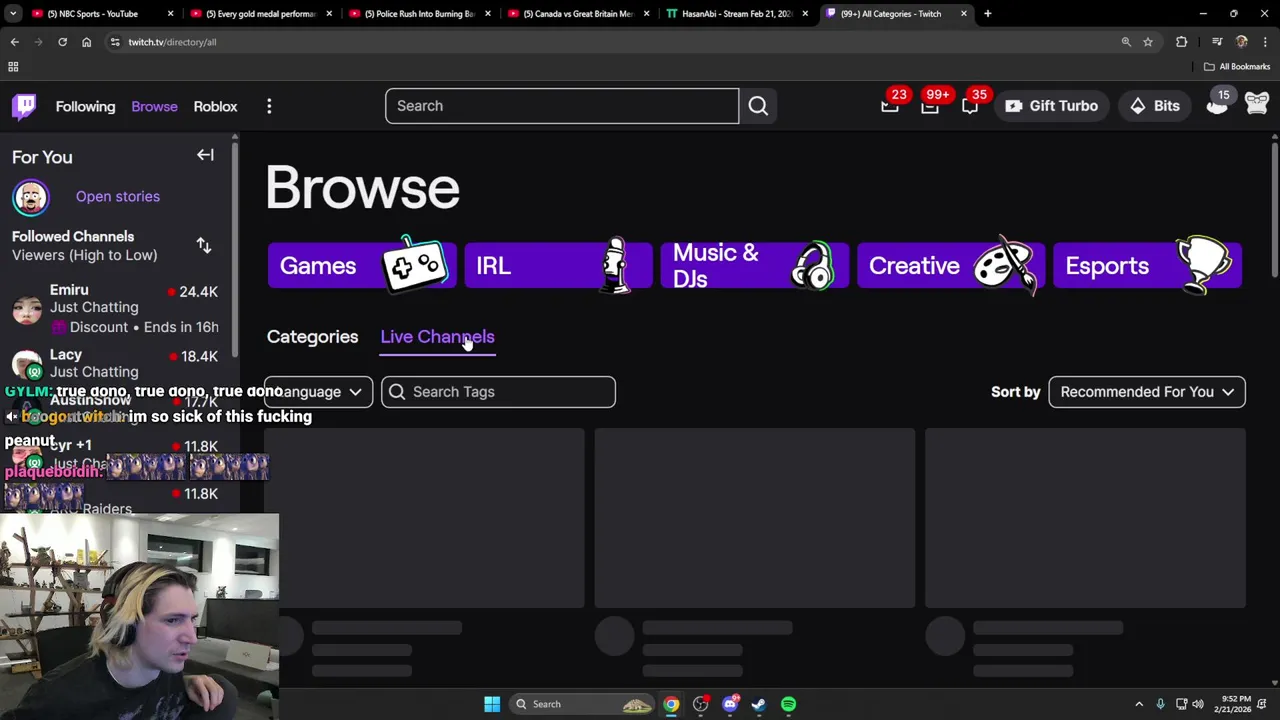Image resolution: width=1280 pixels, height=720 pixels.
Task: Open channel points icon showing 15
Action: coord(1217,106)
